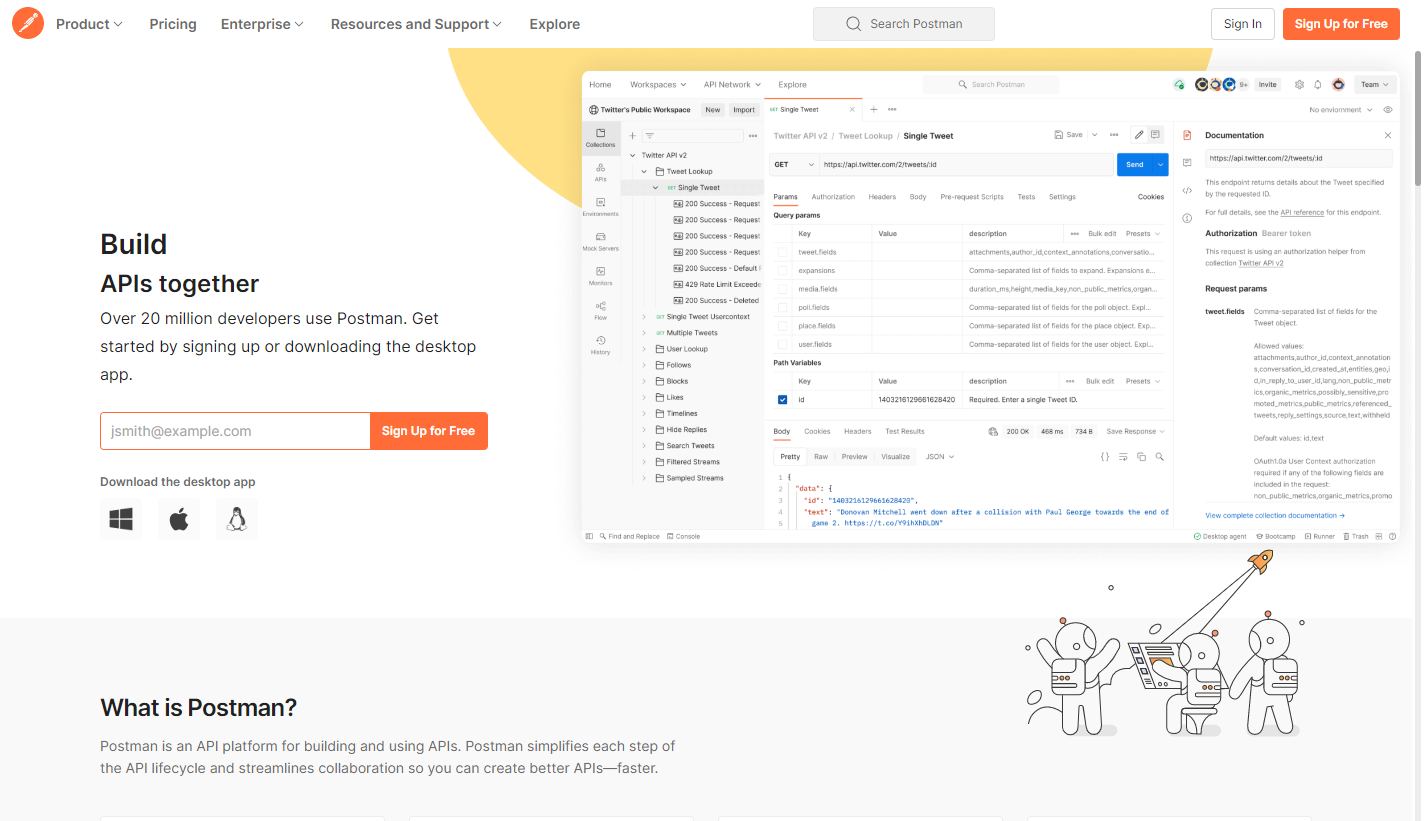Download the Windows desktop app

click(x=121, y=519)
